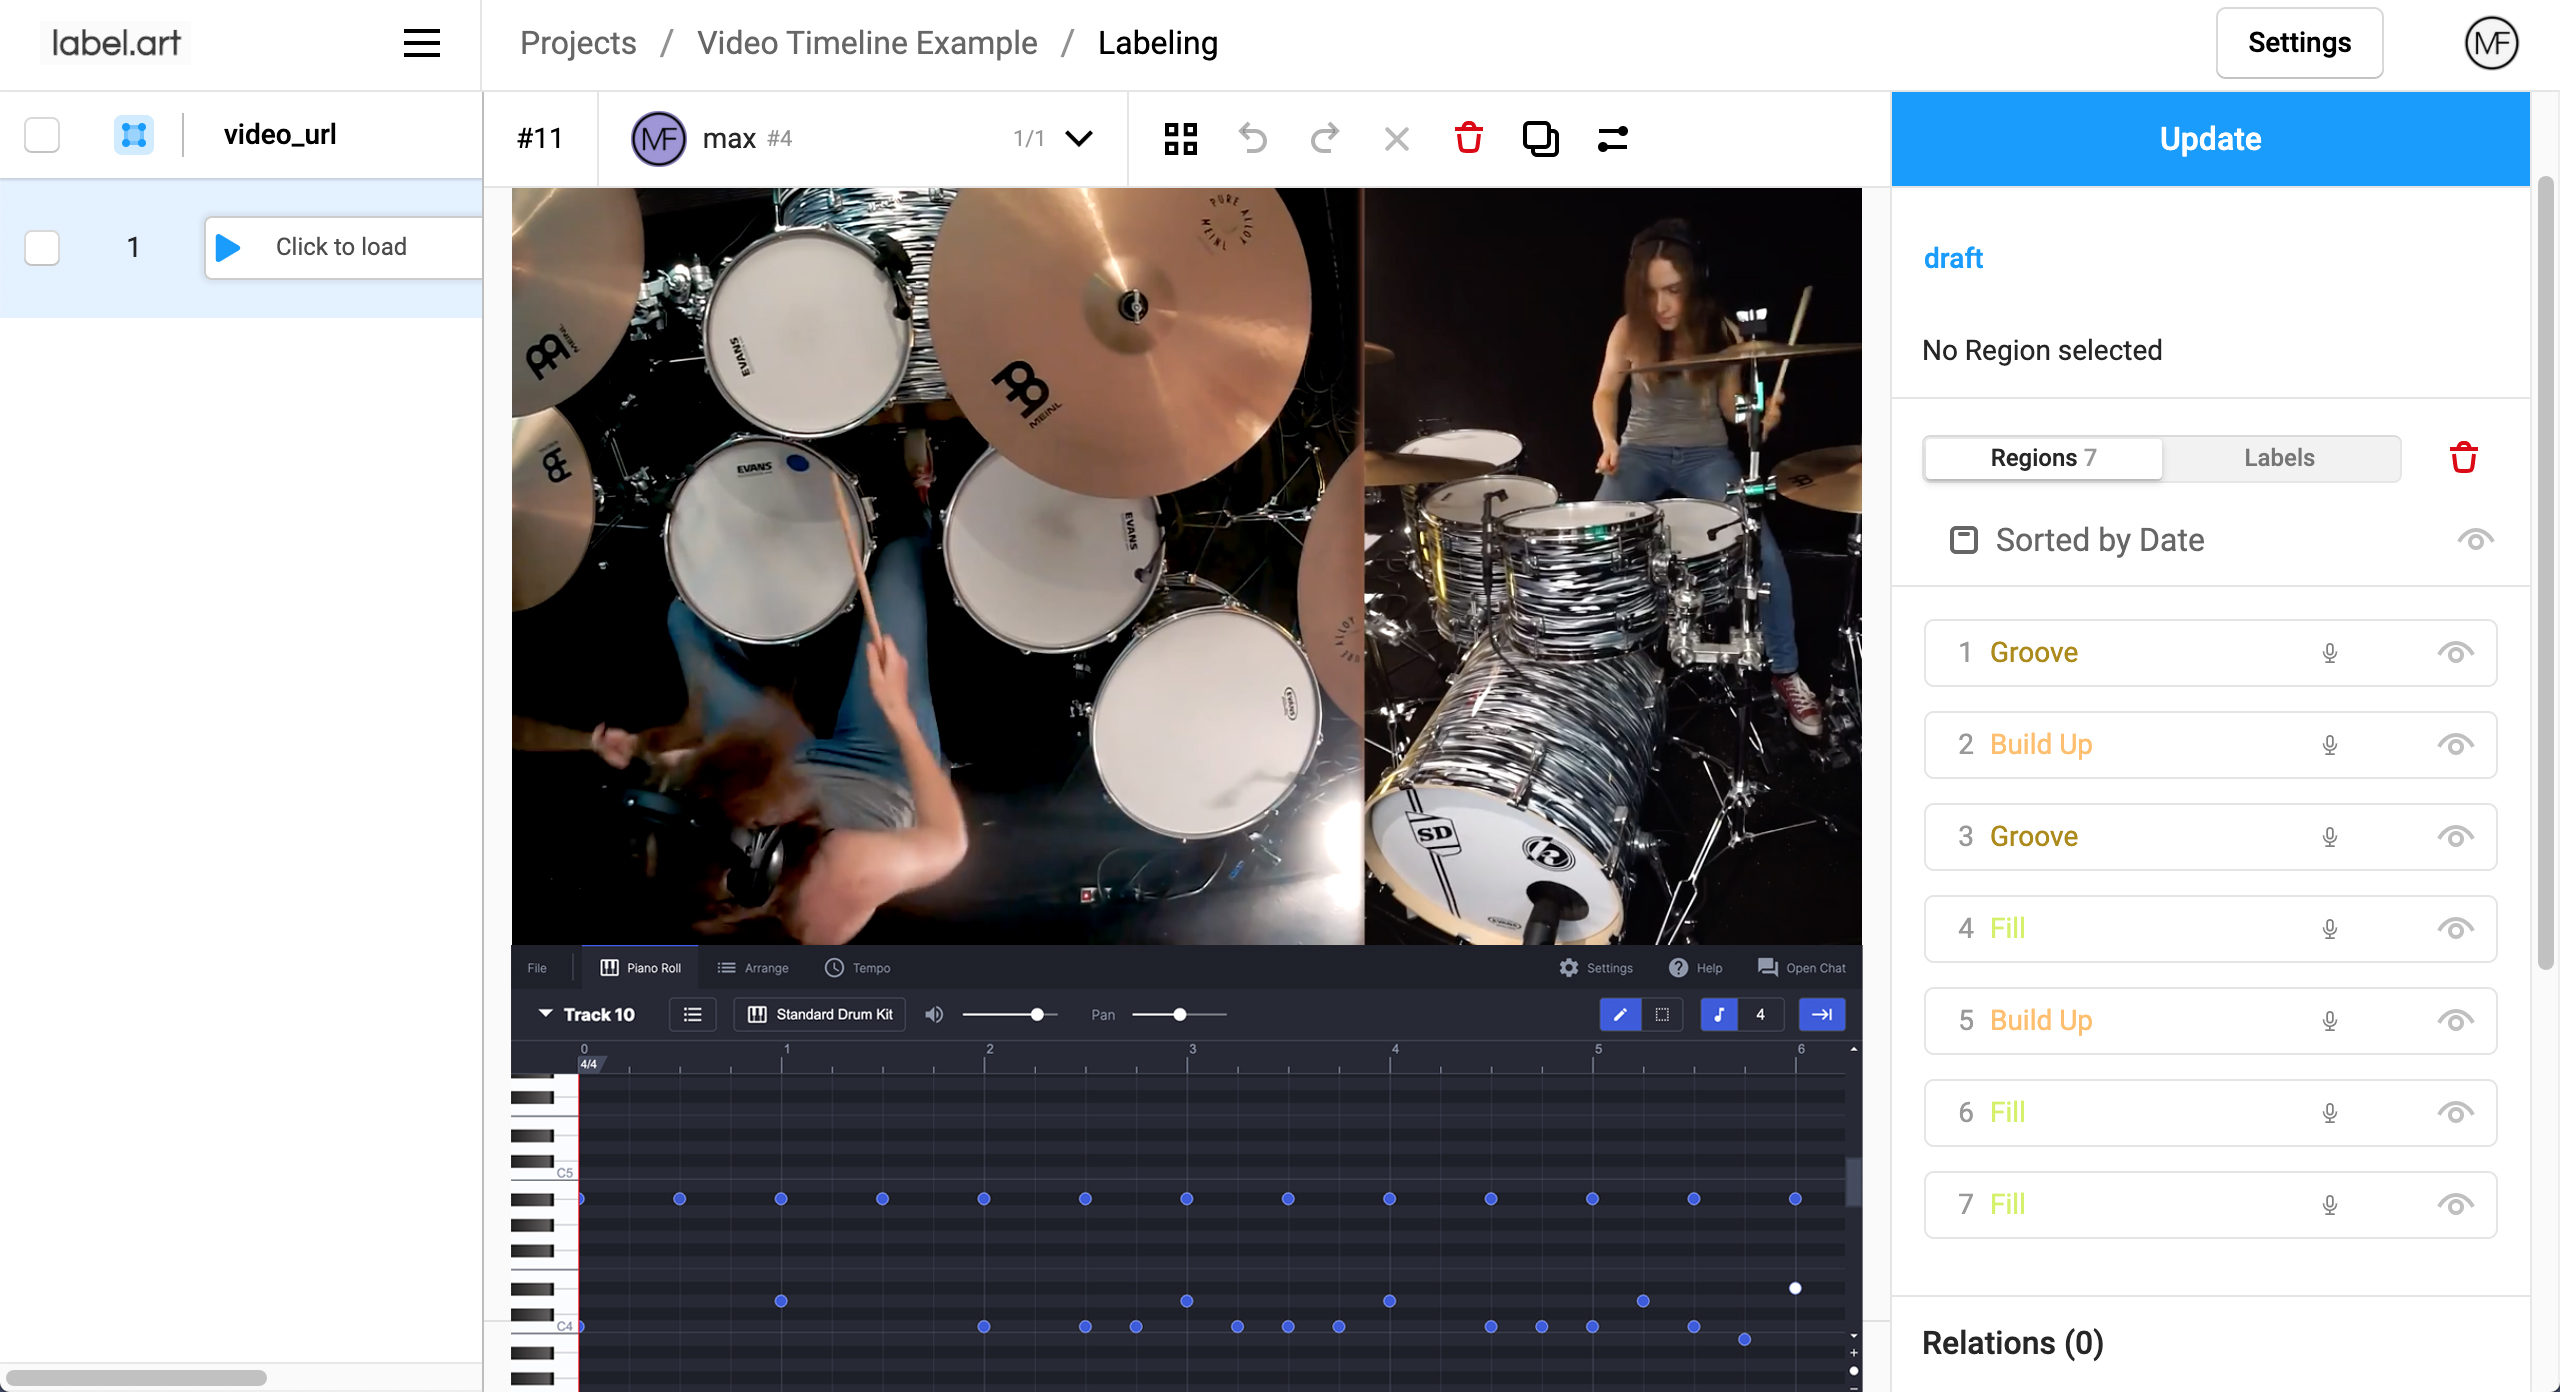The image size is (2560, 1392).
Task: Click the redo arrow icon
Action: pyautogui.click(x=1323, y=139)
